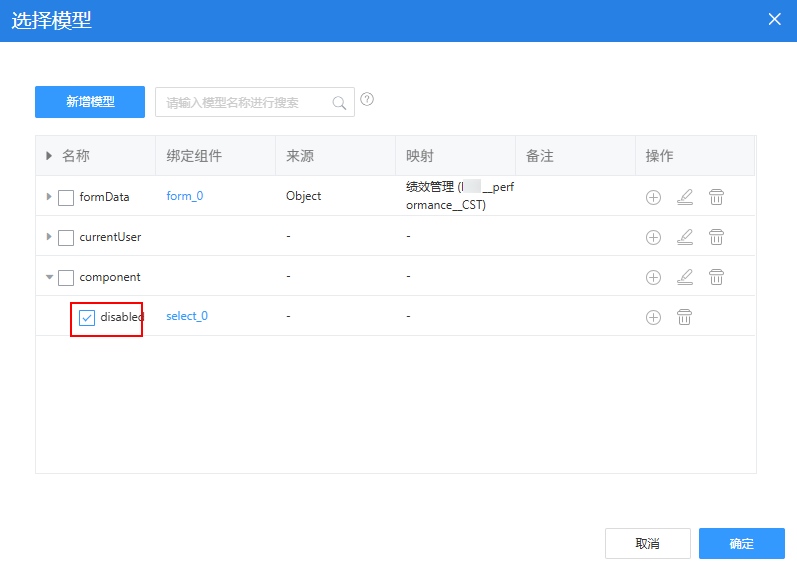
Task: Open the select_0 bound component link
Action: click(187, 316)
